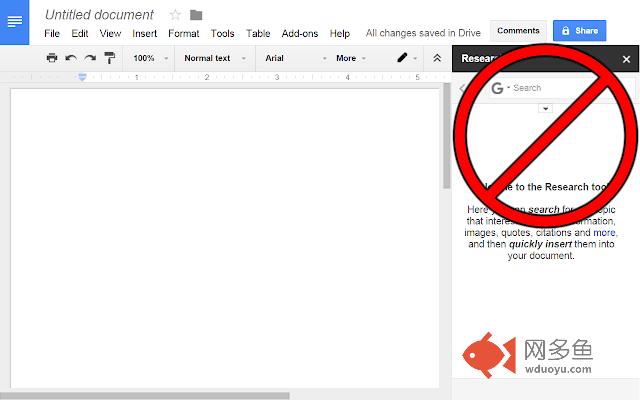
Task: Click the Undo arrow icon
Action: [x=71, y=58]
